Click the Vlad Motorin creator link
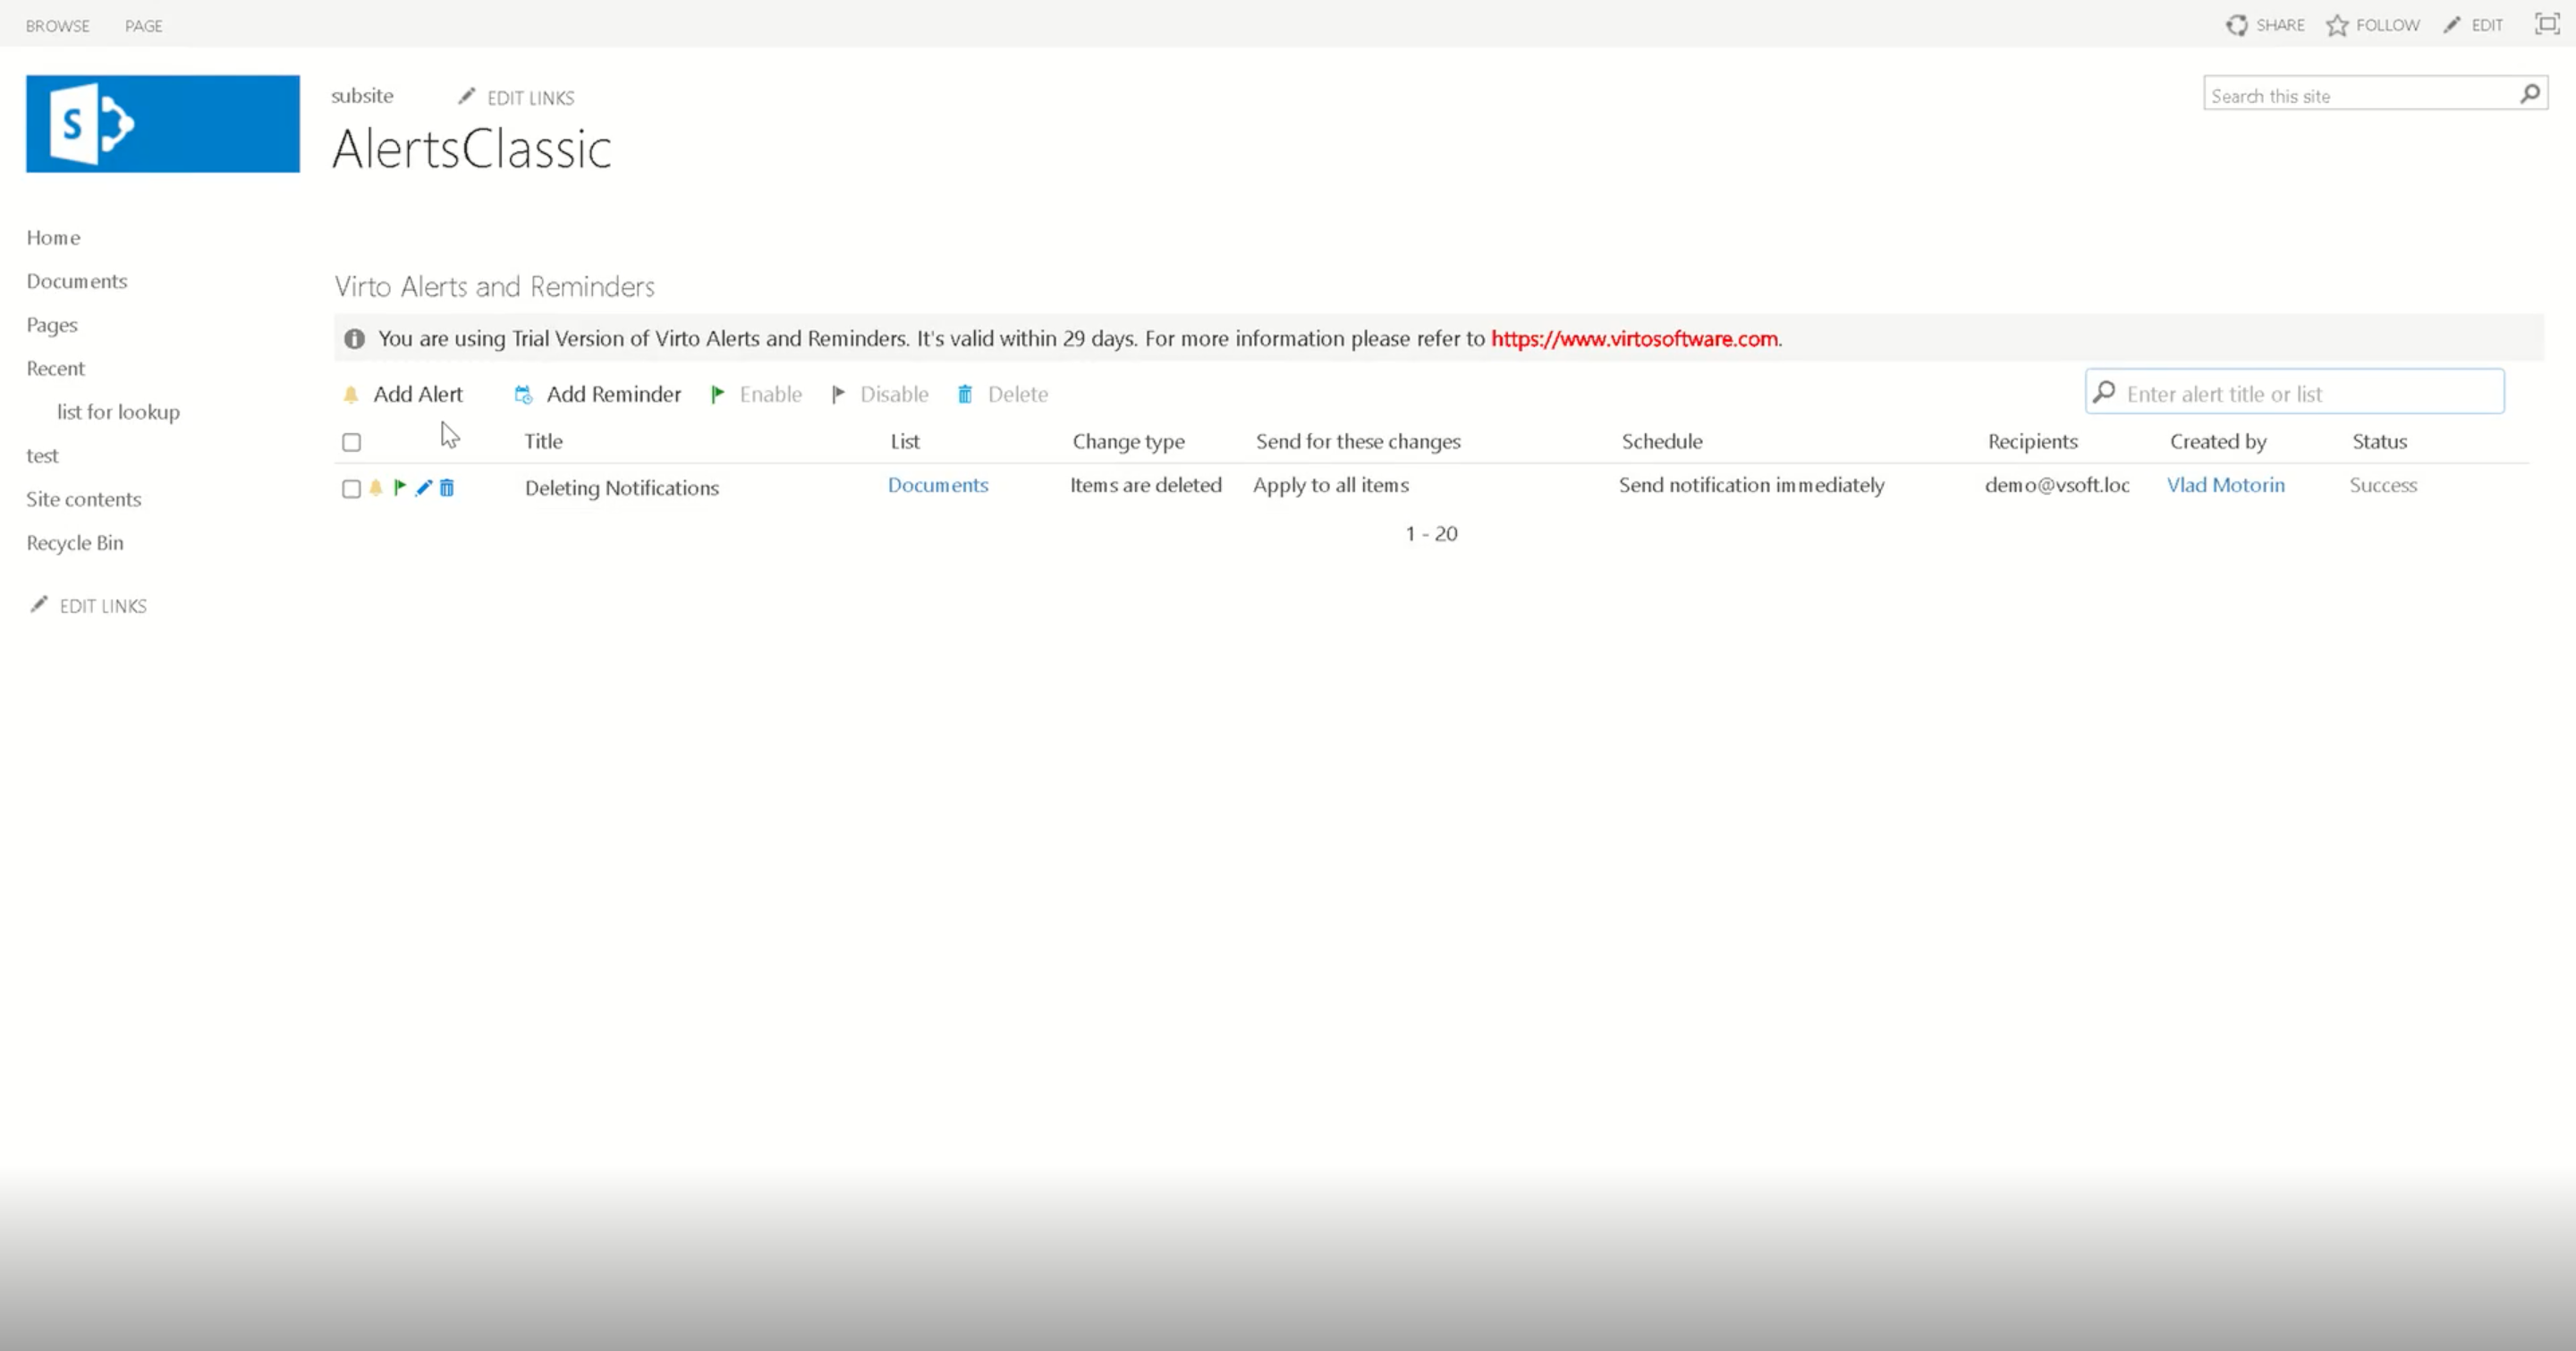Viewport: 2576px width, 1351px height. (x=2225, y=485)
